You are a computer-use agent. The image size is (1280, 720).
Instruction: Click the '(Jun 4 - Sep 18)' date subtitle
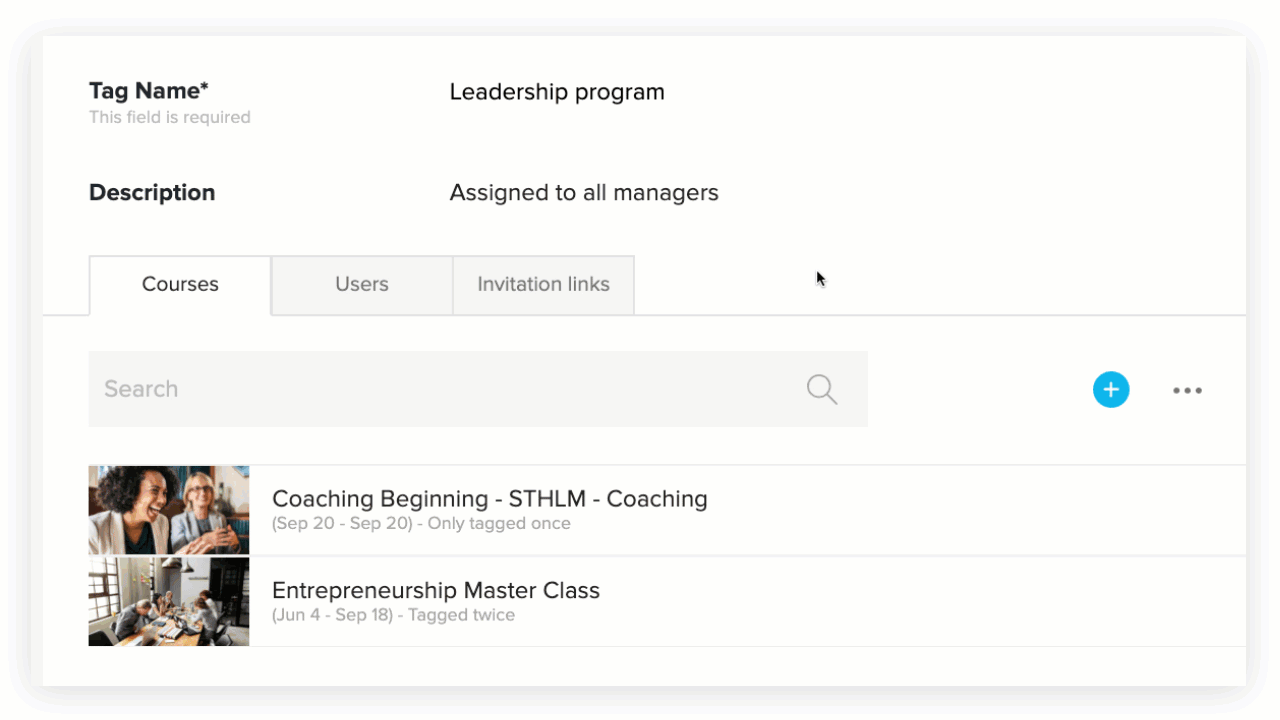click(333, 615)
